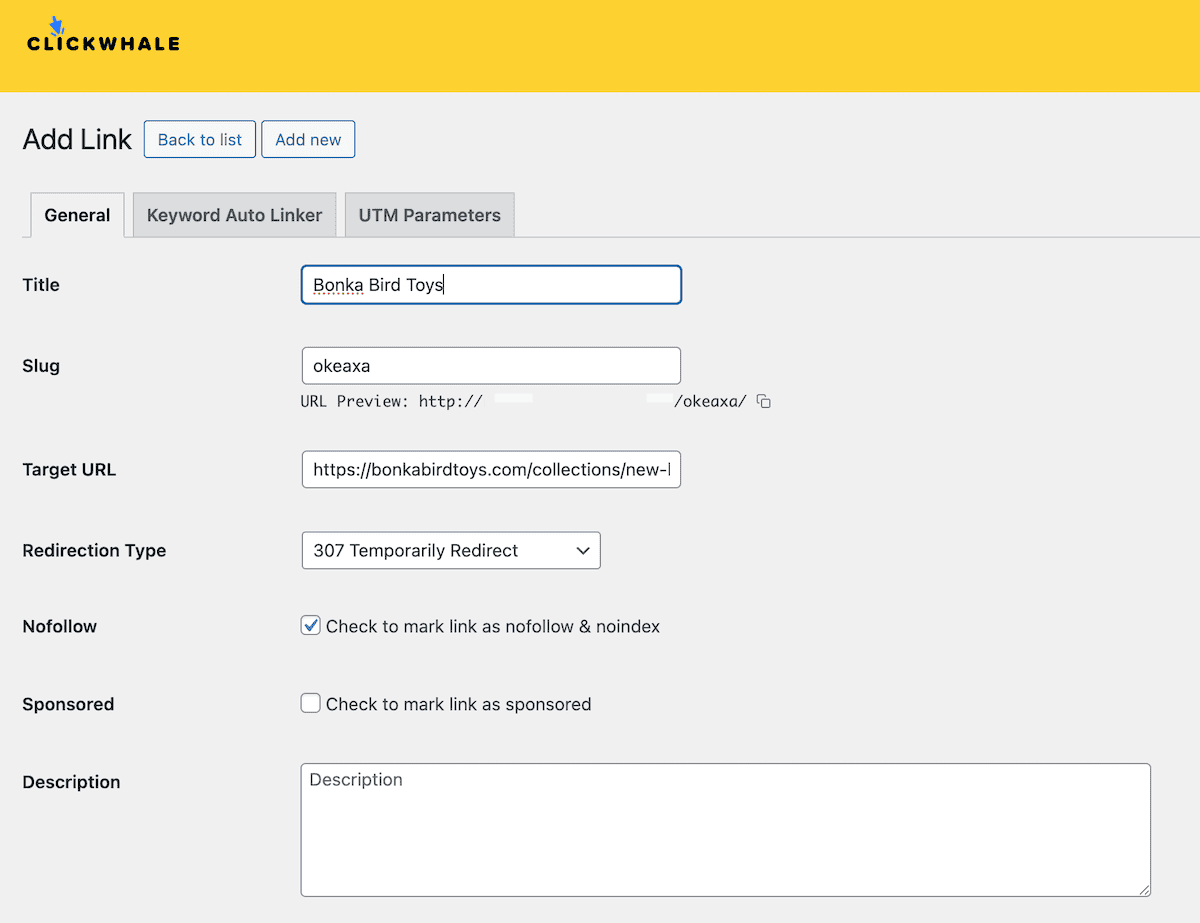Edit the Slug field with okeaxa

[x=491, y=366]
